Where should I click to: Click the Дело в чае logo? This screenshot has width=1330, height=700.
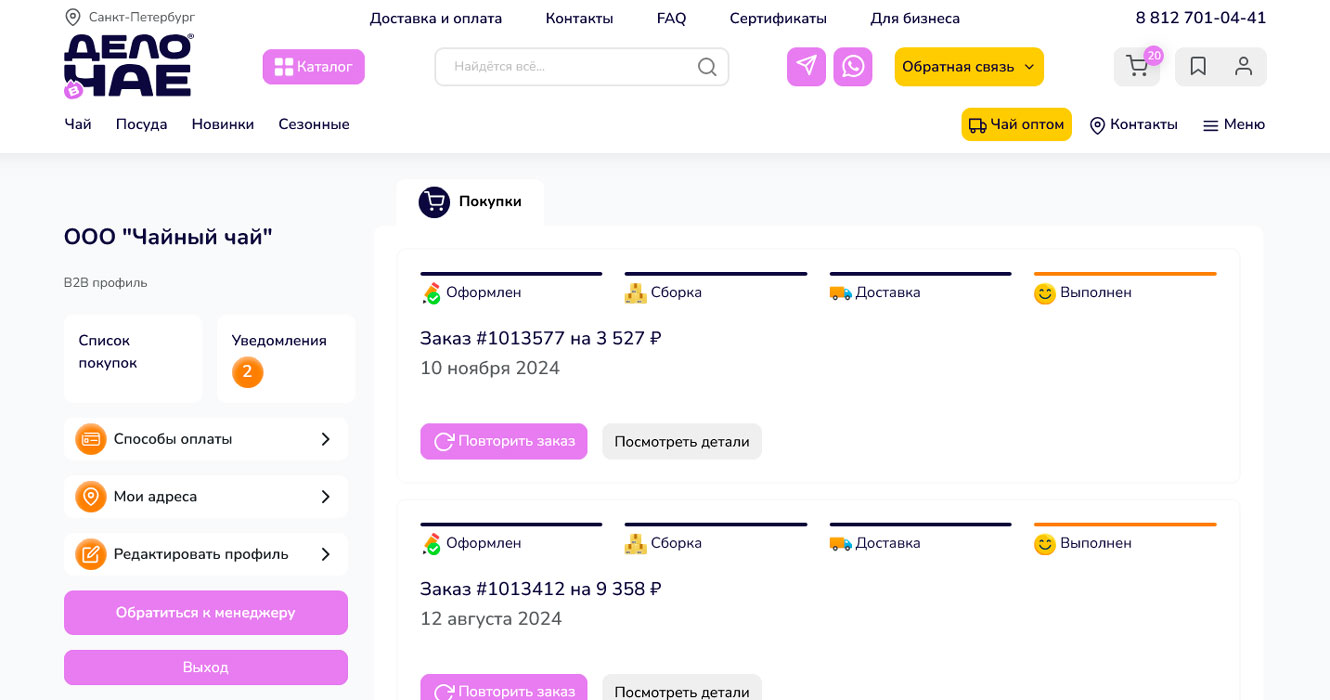pyautogui.click(x=129, y=66)
